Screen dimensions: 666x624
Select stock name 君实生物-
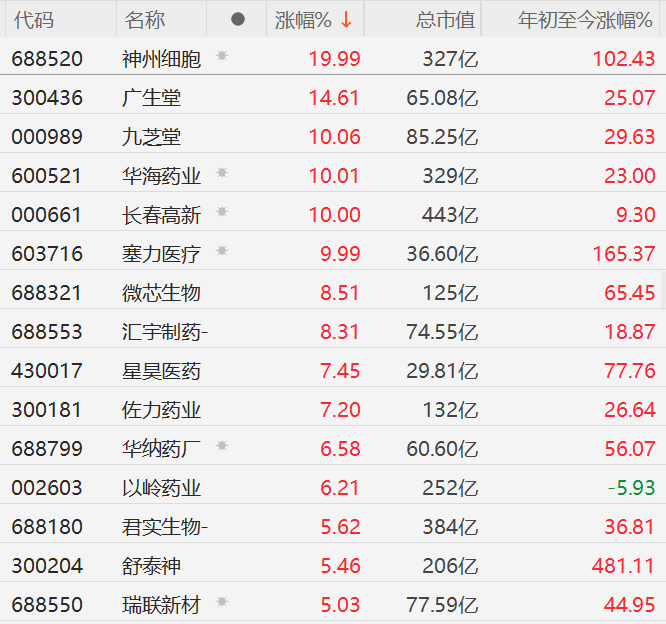pyautogui.click(x=165, y=527)
